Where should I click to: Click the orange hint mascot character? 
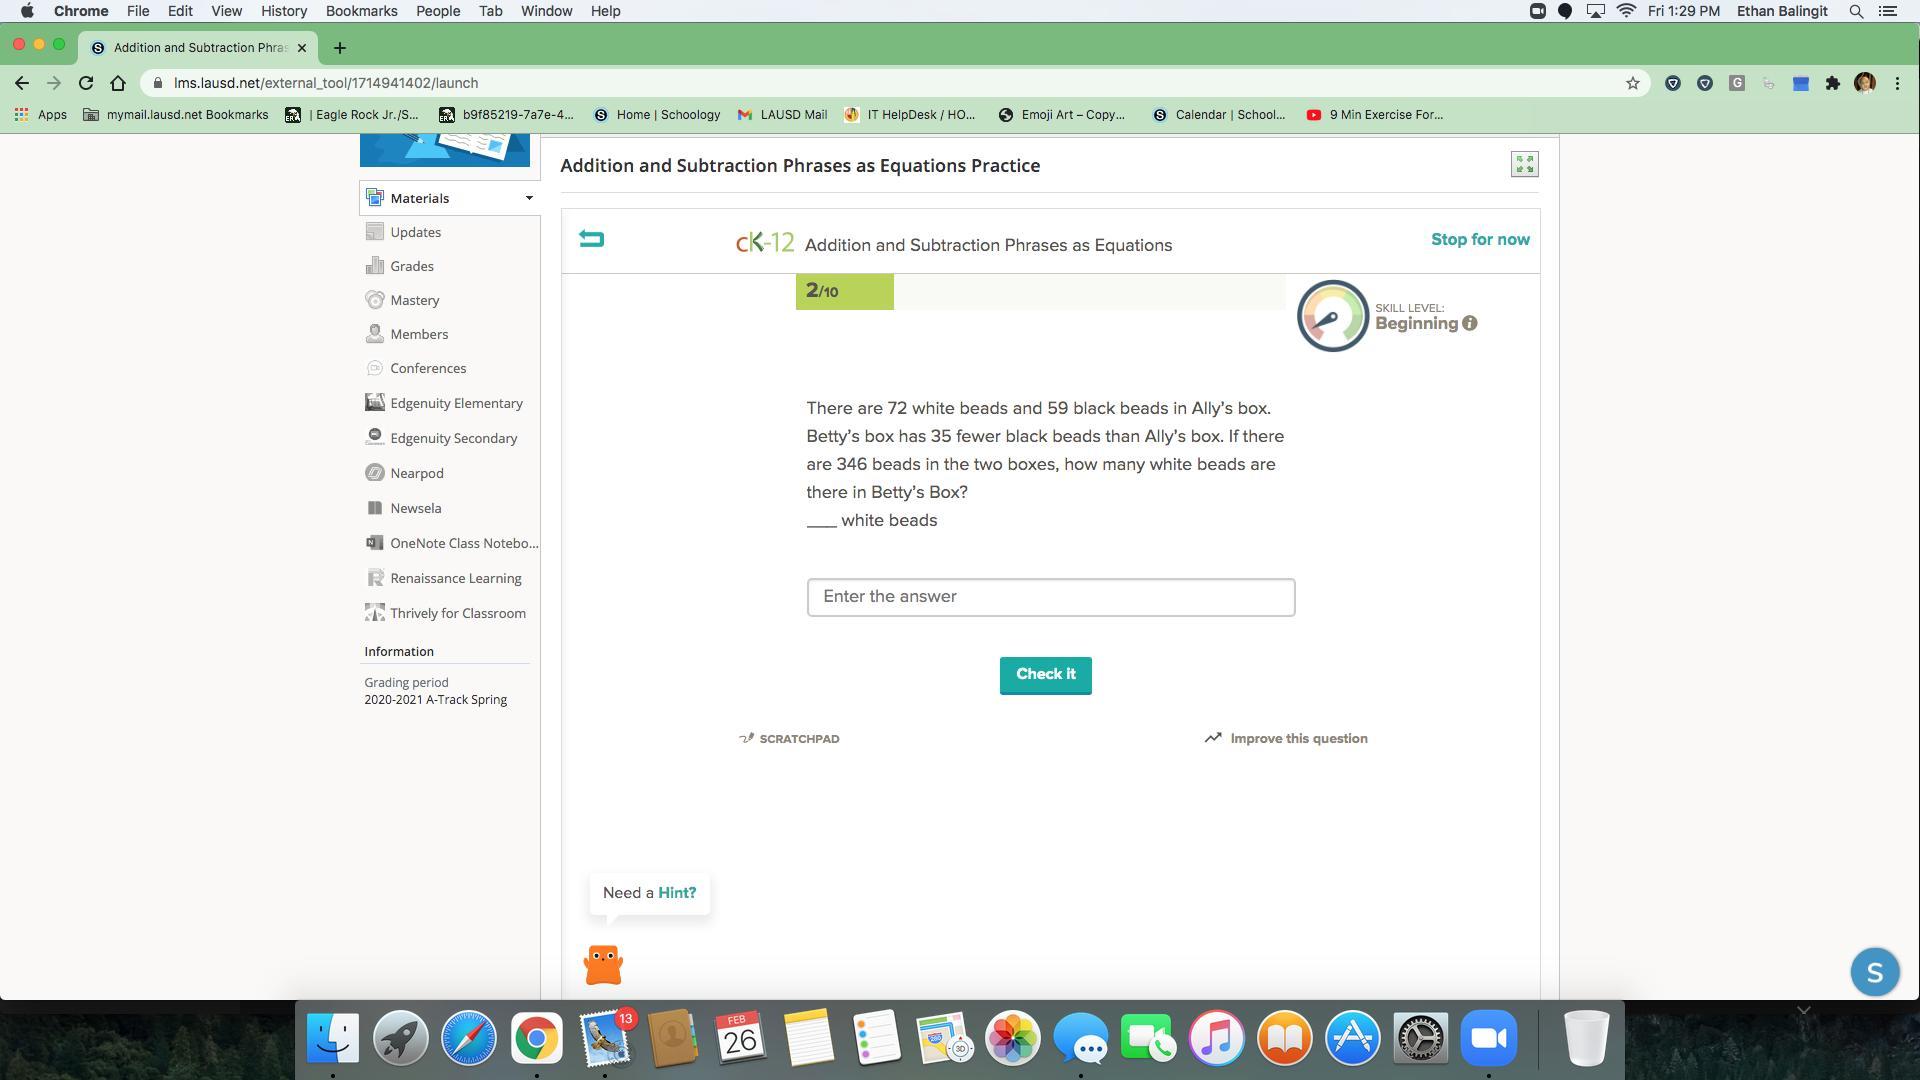[603, 965]
